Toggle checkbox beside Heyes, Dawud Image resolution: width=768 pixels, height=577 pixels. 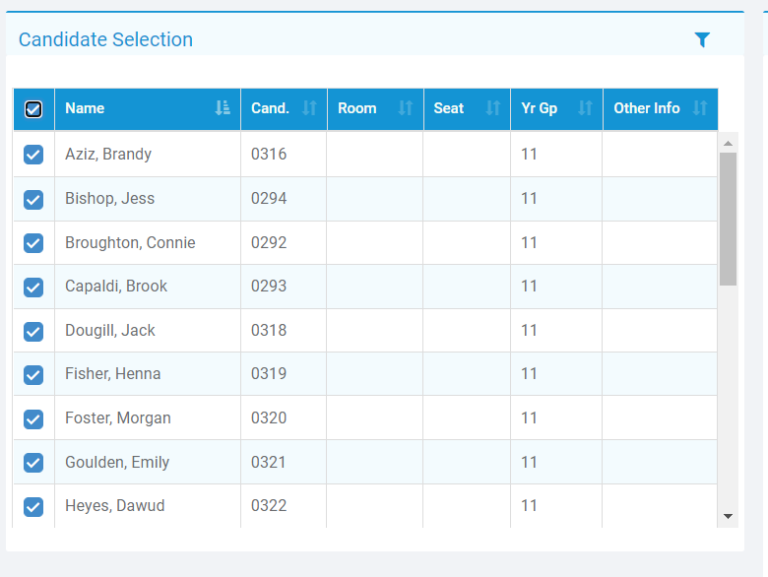click(x=33, y=506)
